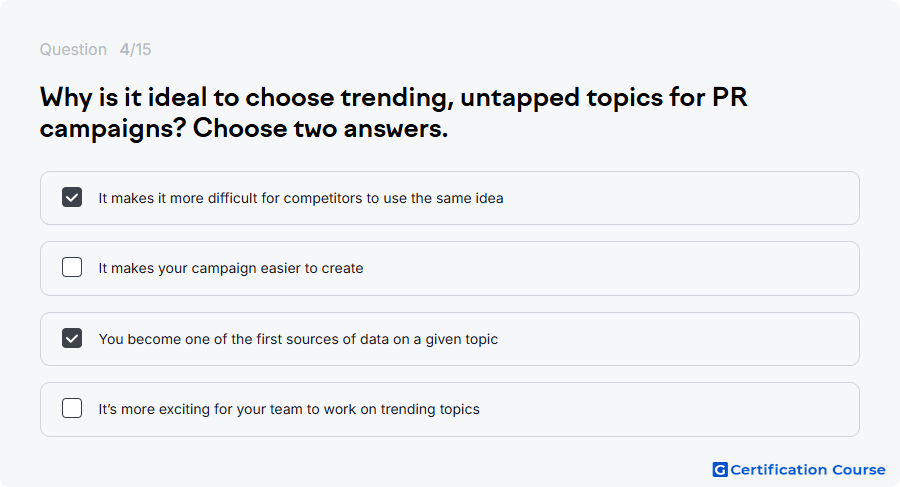Select the "It makes your campaign easier" answer text
Viewport: 900px width, 487px height.
pos(231,268)
